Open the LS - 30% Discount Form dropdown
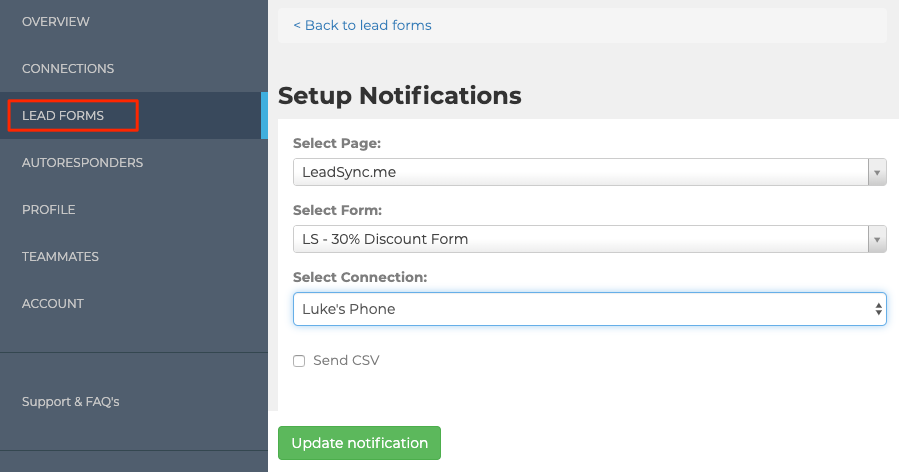The height and width of the screenshot is (472, 899). 580,239
